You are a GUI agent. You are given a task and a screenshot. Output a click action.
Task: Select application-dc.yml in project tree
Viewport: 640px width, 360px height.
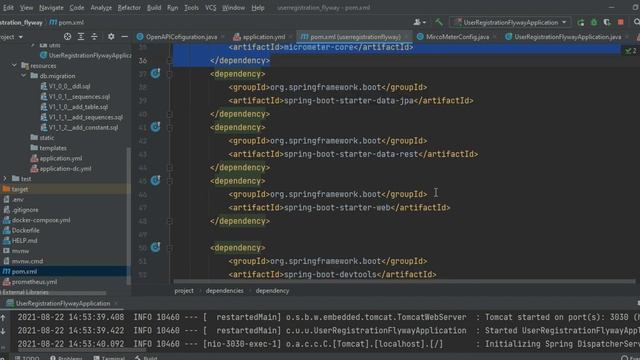coord(65,169)
